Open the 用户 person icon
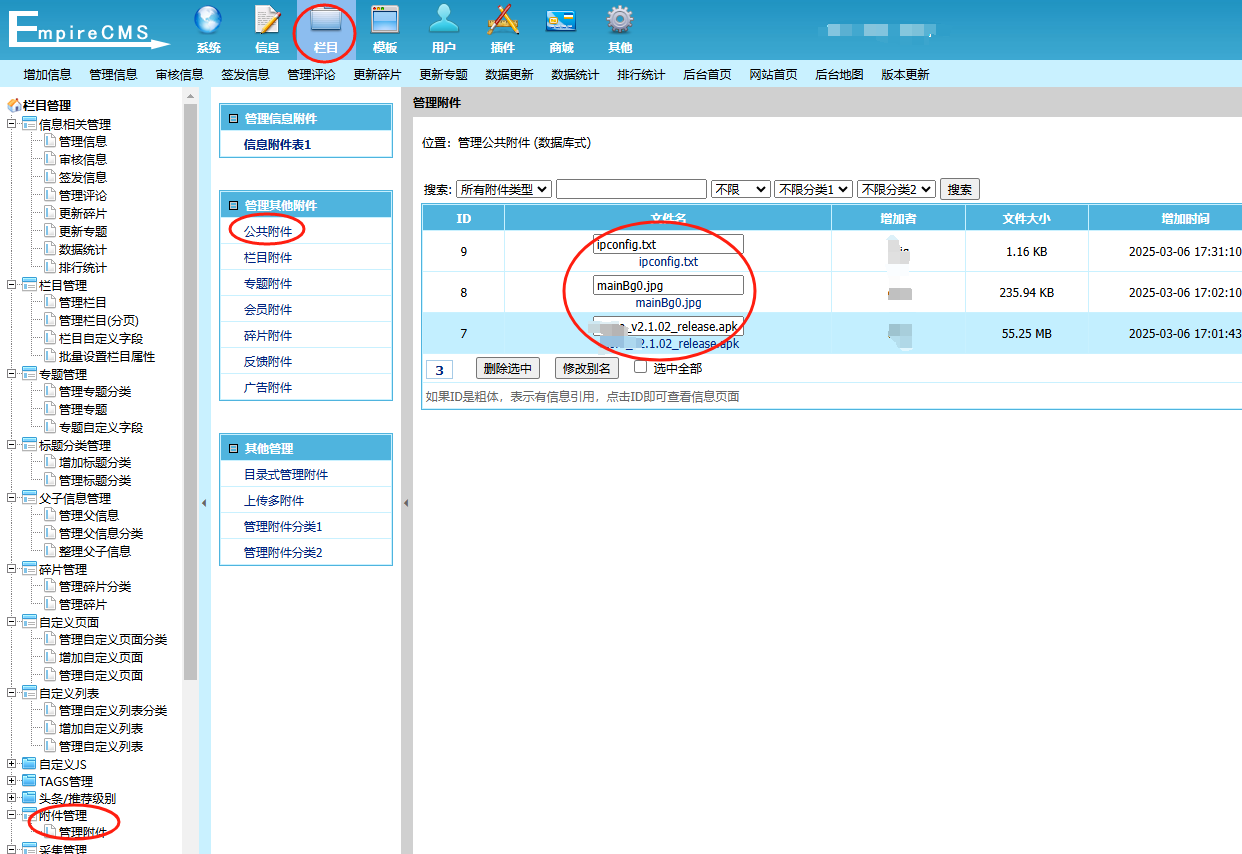1242x854 pixels. [444, 20]
